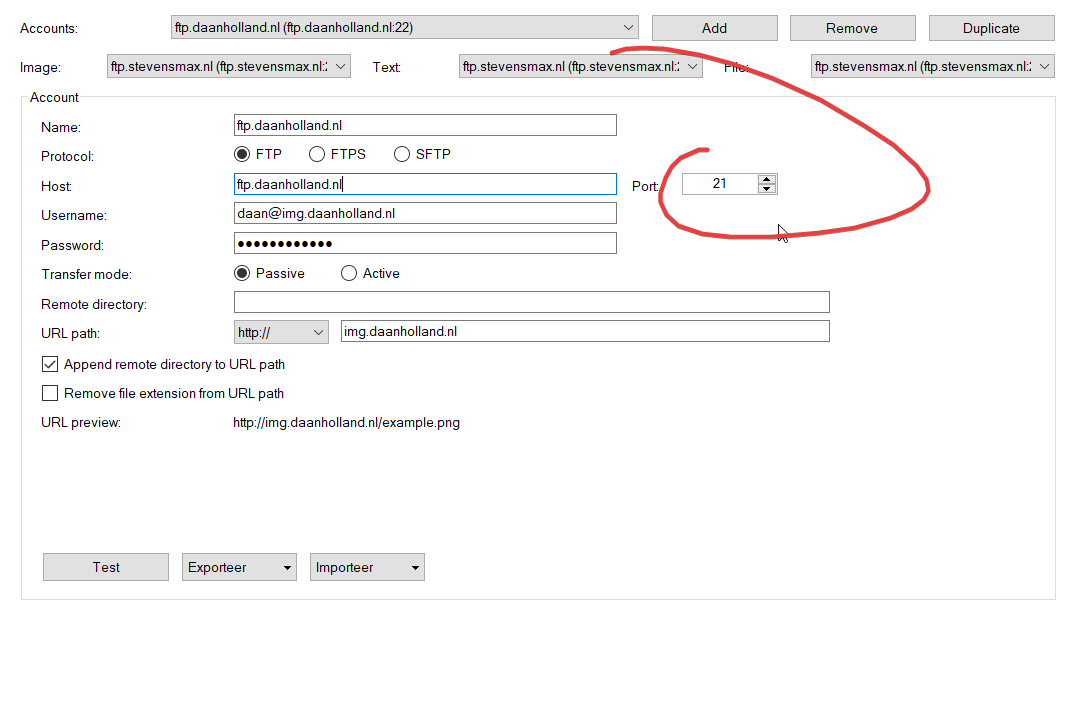Increase the Port number with up arrow
This screenshot has width=1073, height=703.
click(767, 179)
